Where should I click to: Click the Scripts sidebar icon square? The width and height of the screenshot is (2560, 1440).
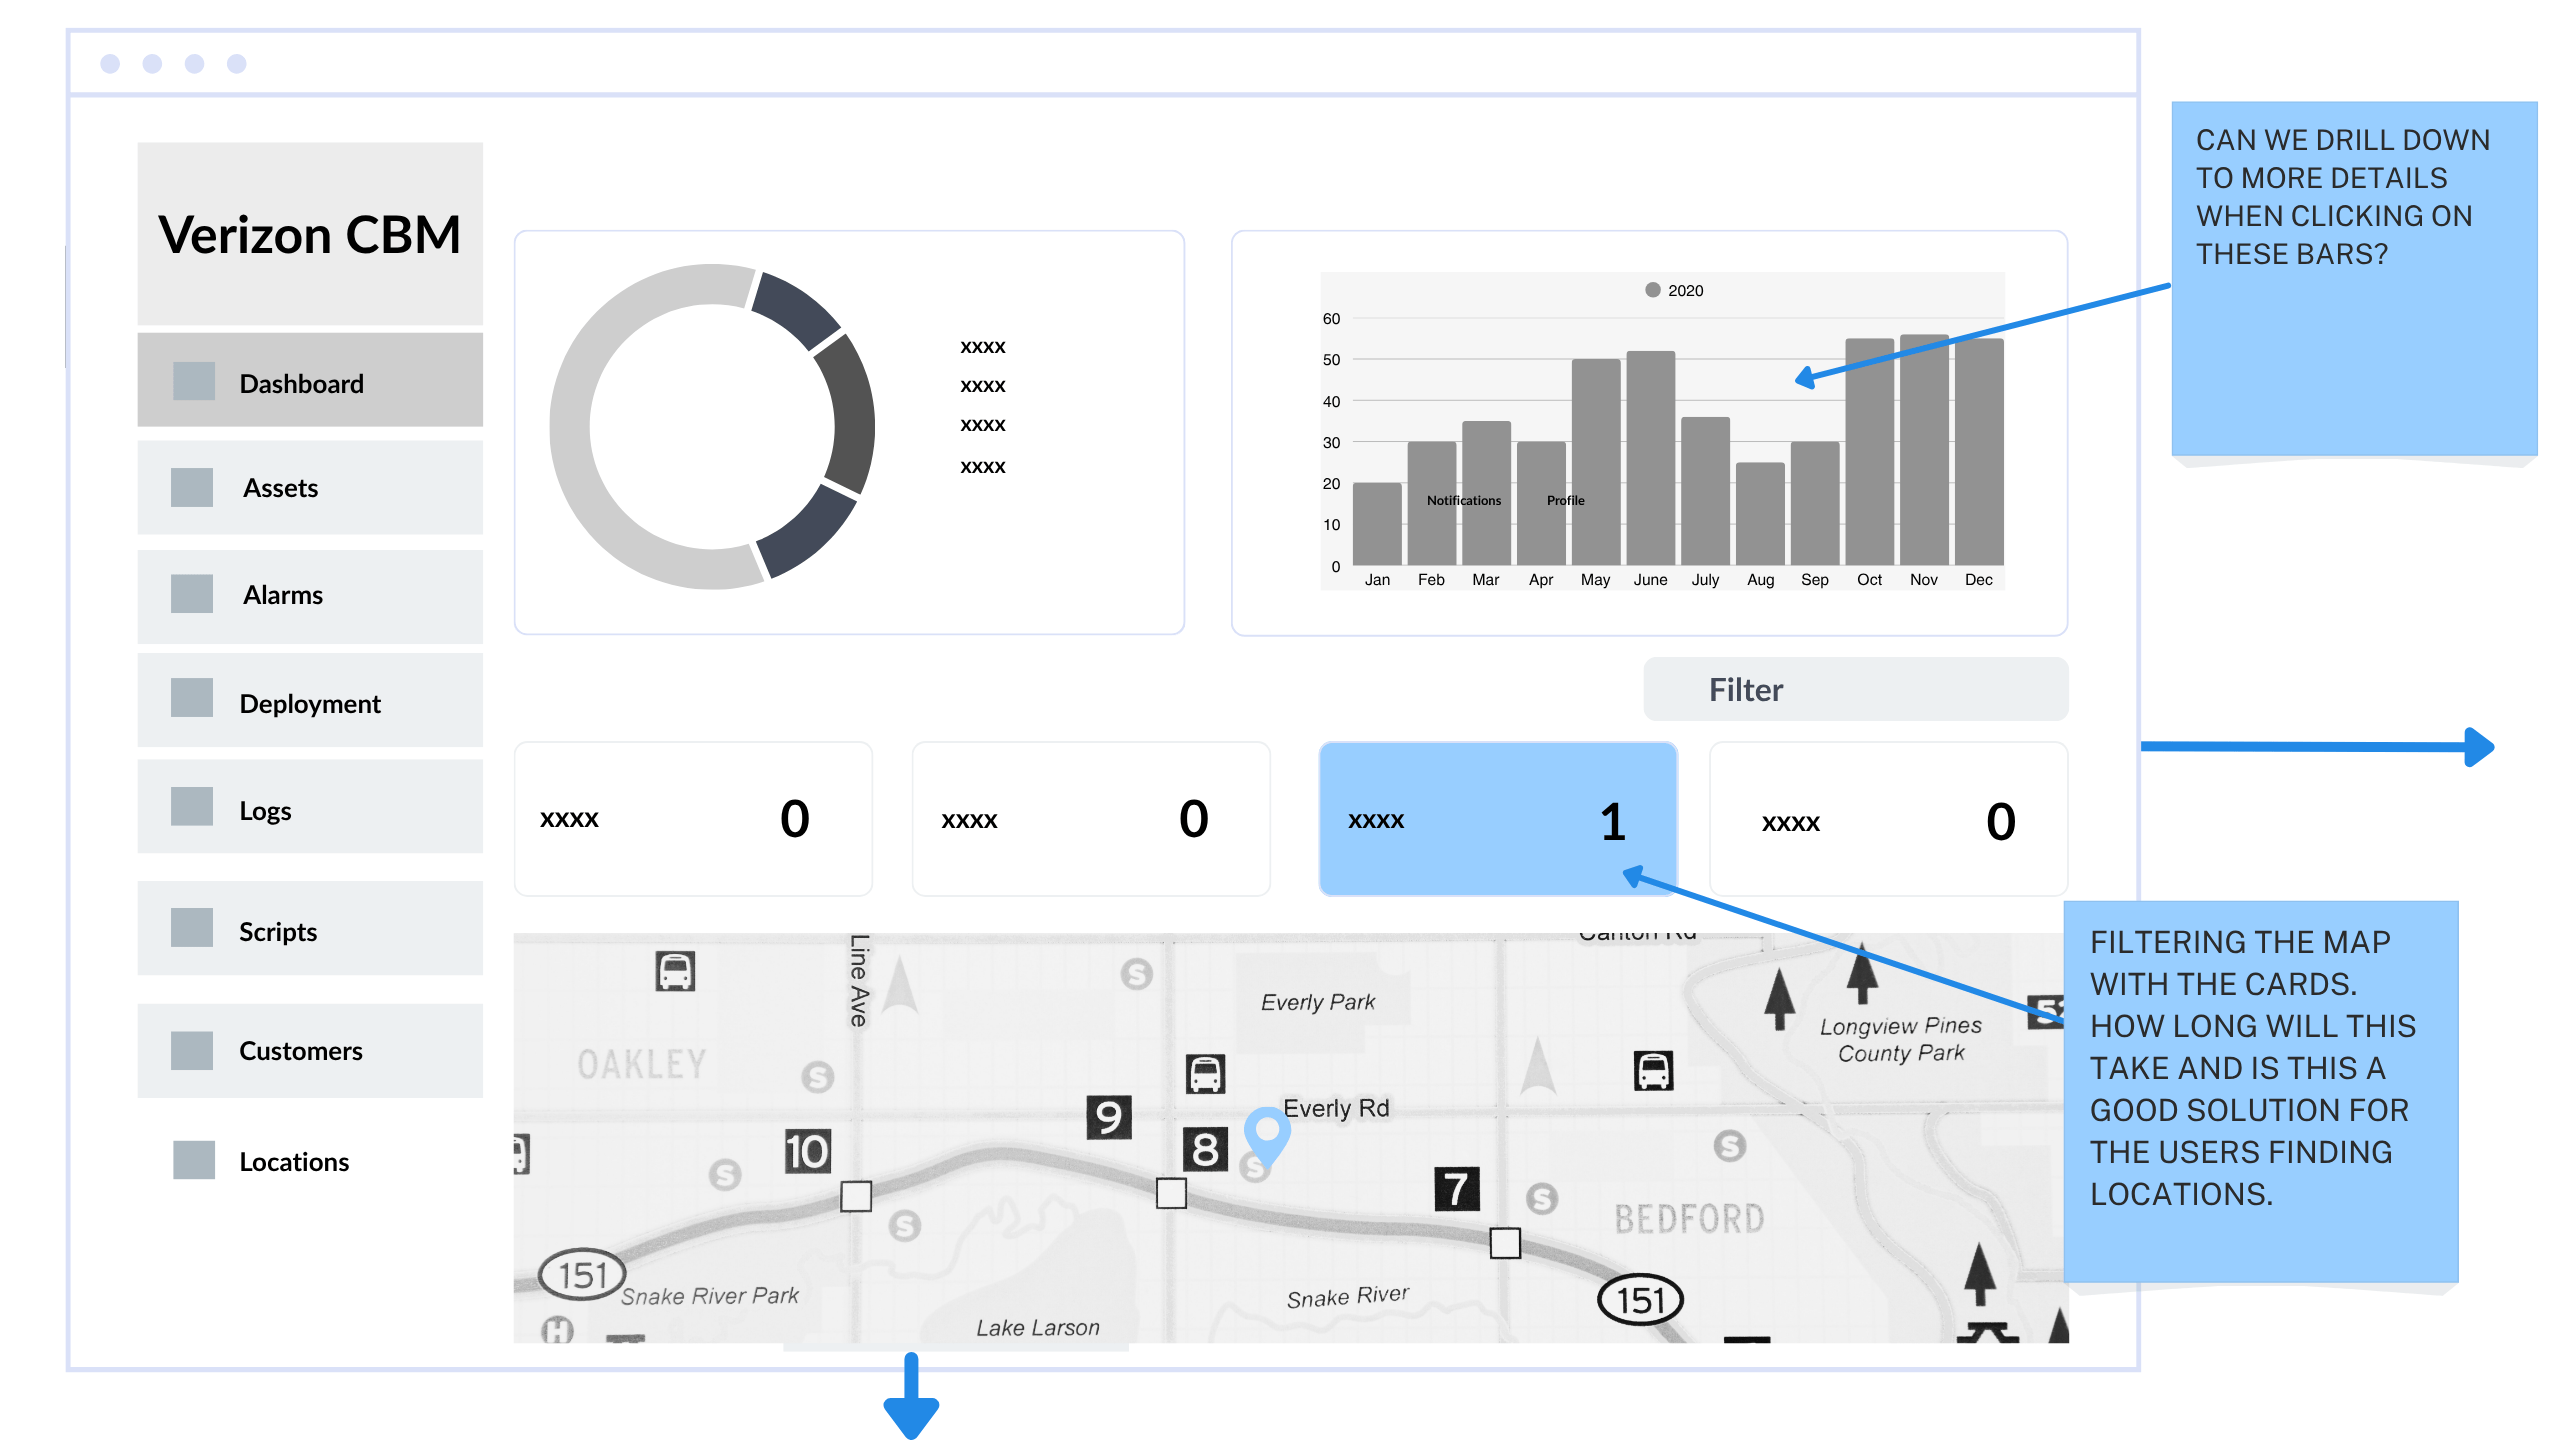(191, 928)
